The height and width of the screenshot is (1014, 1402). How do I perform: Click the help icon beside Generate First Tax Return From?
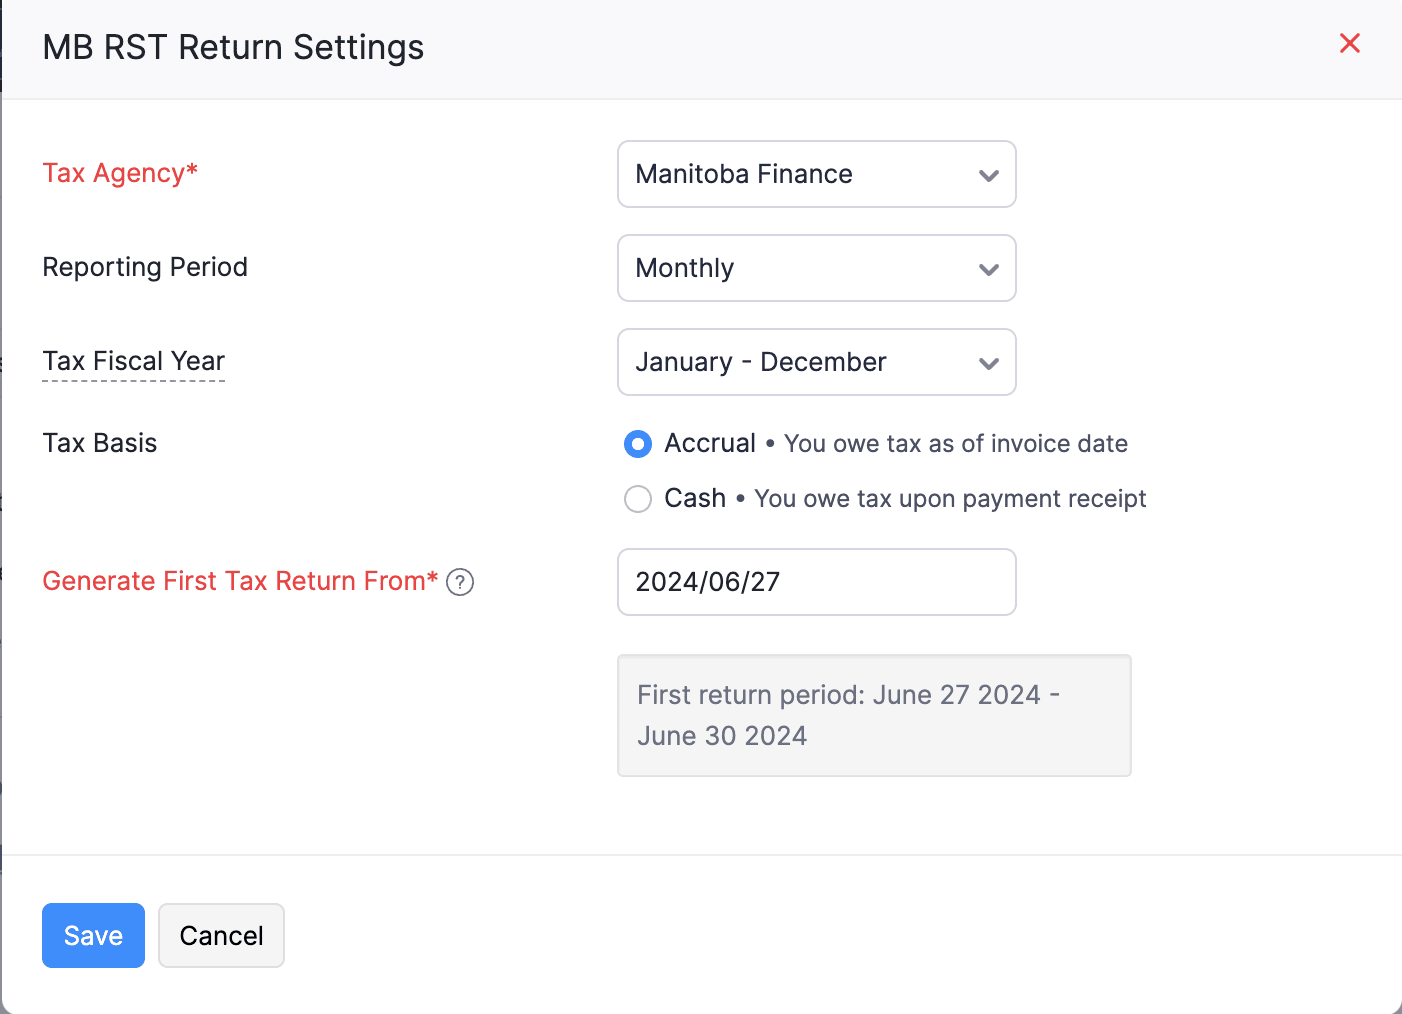coord(460,582)
